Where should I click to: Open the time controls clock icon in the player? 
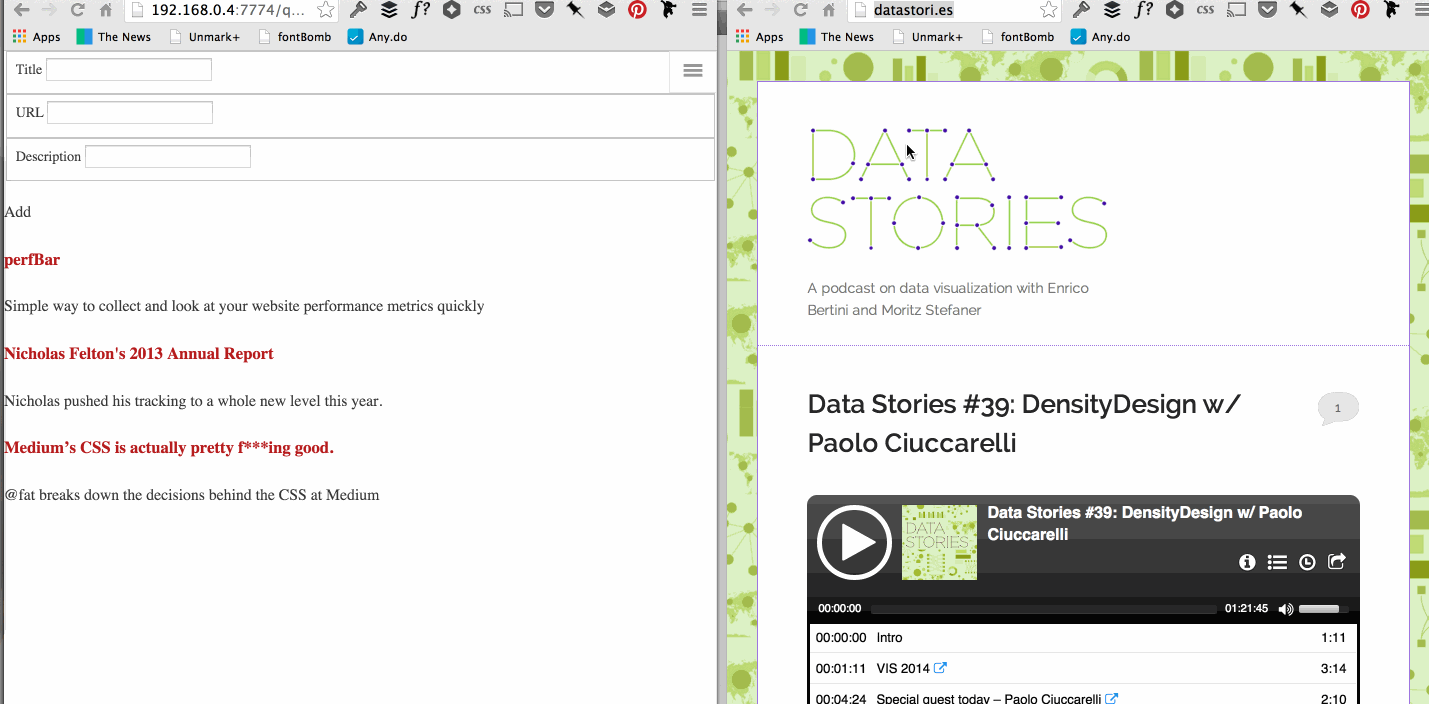[1307, 562]
